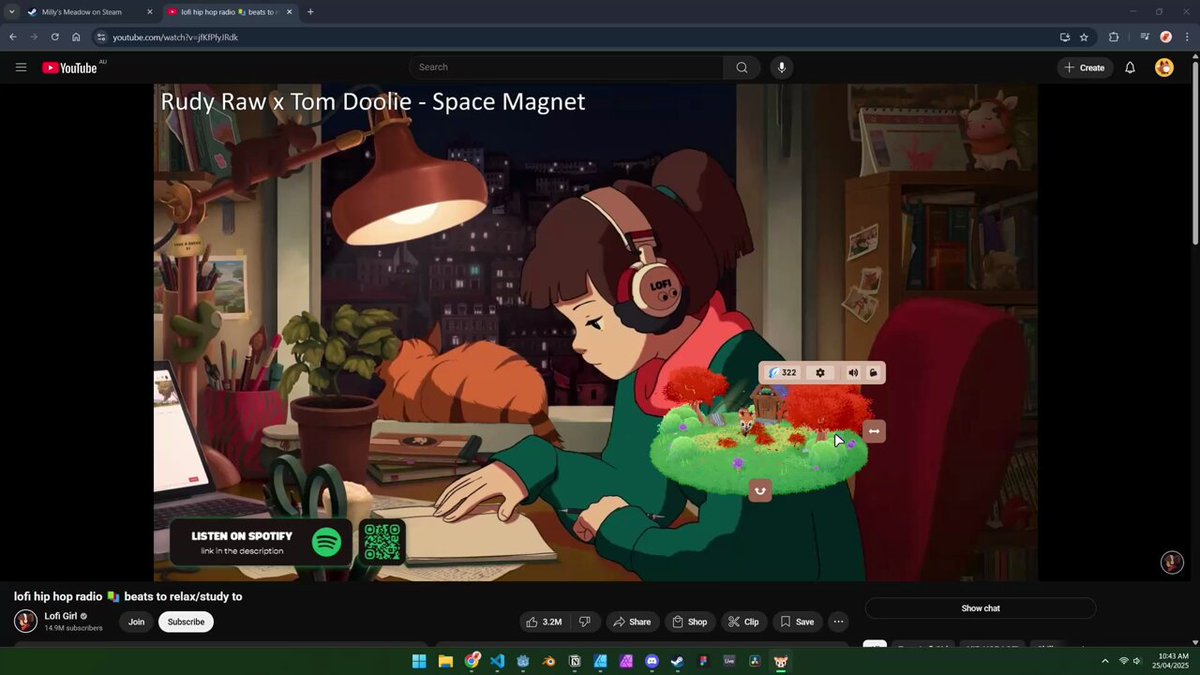The height and width of the screenshot is (675, 1200).
Task: Go to YouTube home via logo
Action: 70,67
